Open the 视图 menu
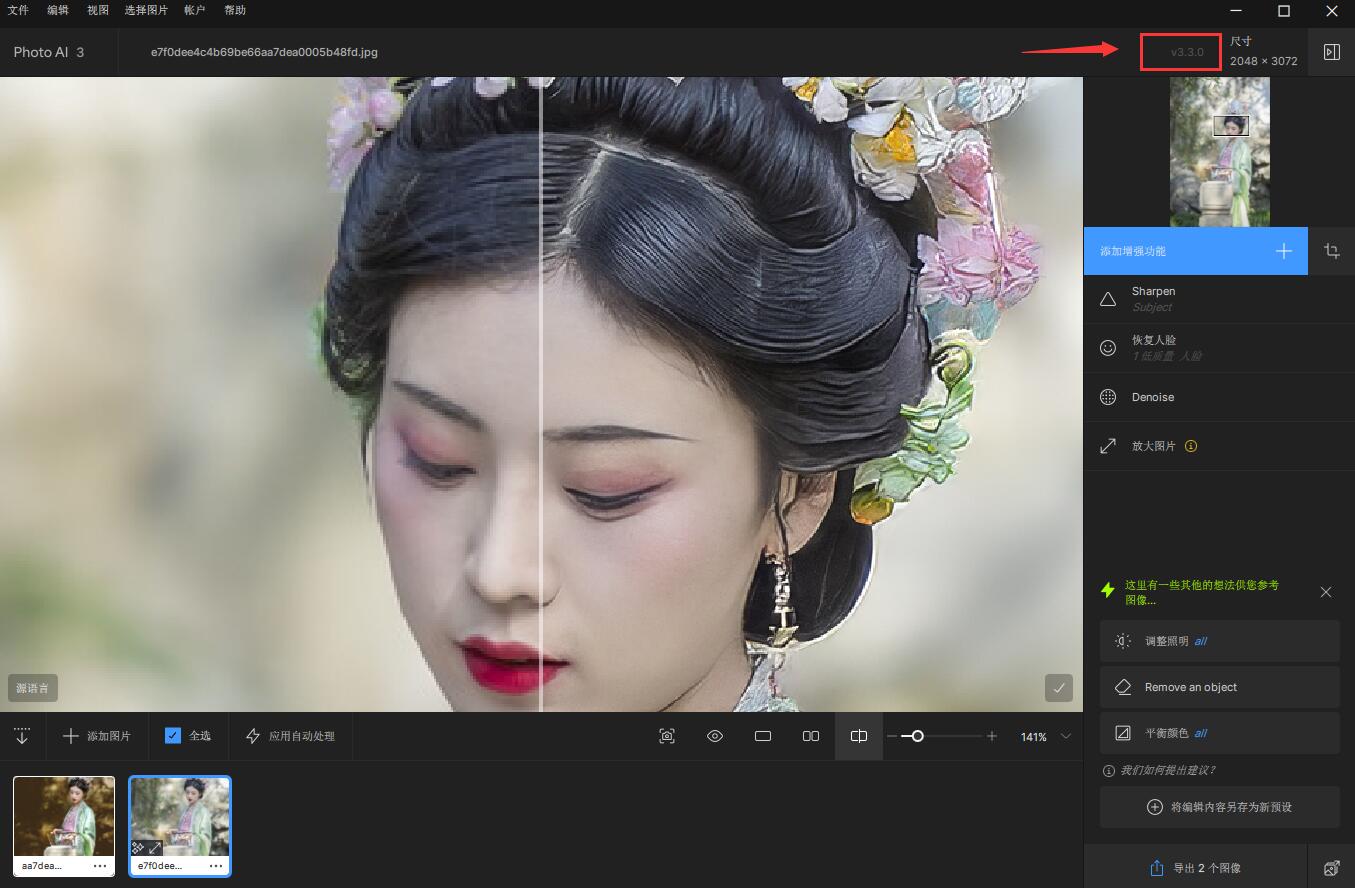Viewport: 1355px width, 888px height. tap(98, 10)
